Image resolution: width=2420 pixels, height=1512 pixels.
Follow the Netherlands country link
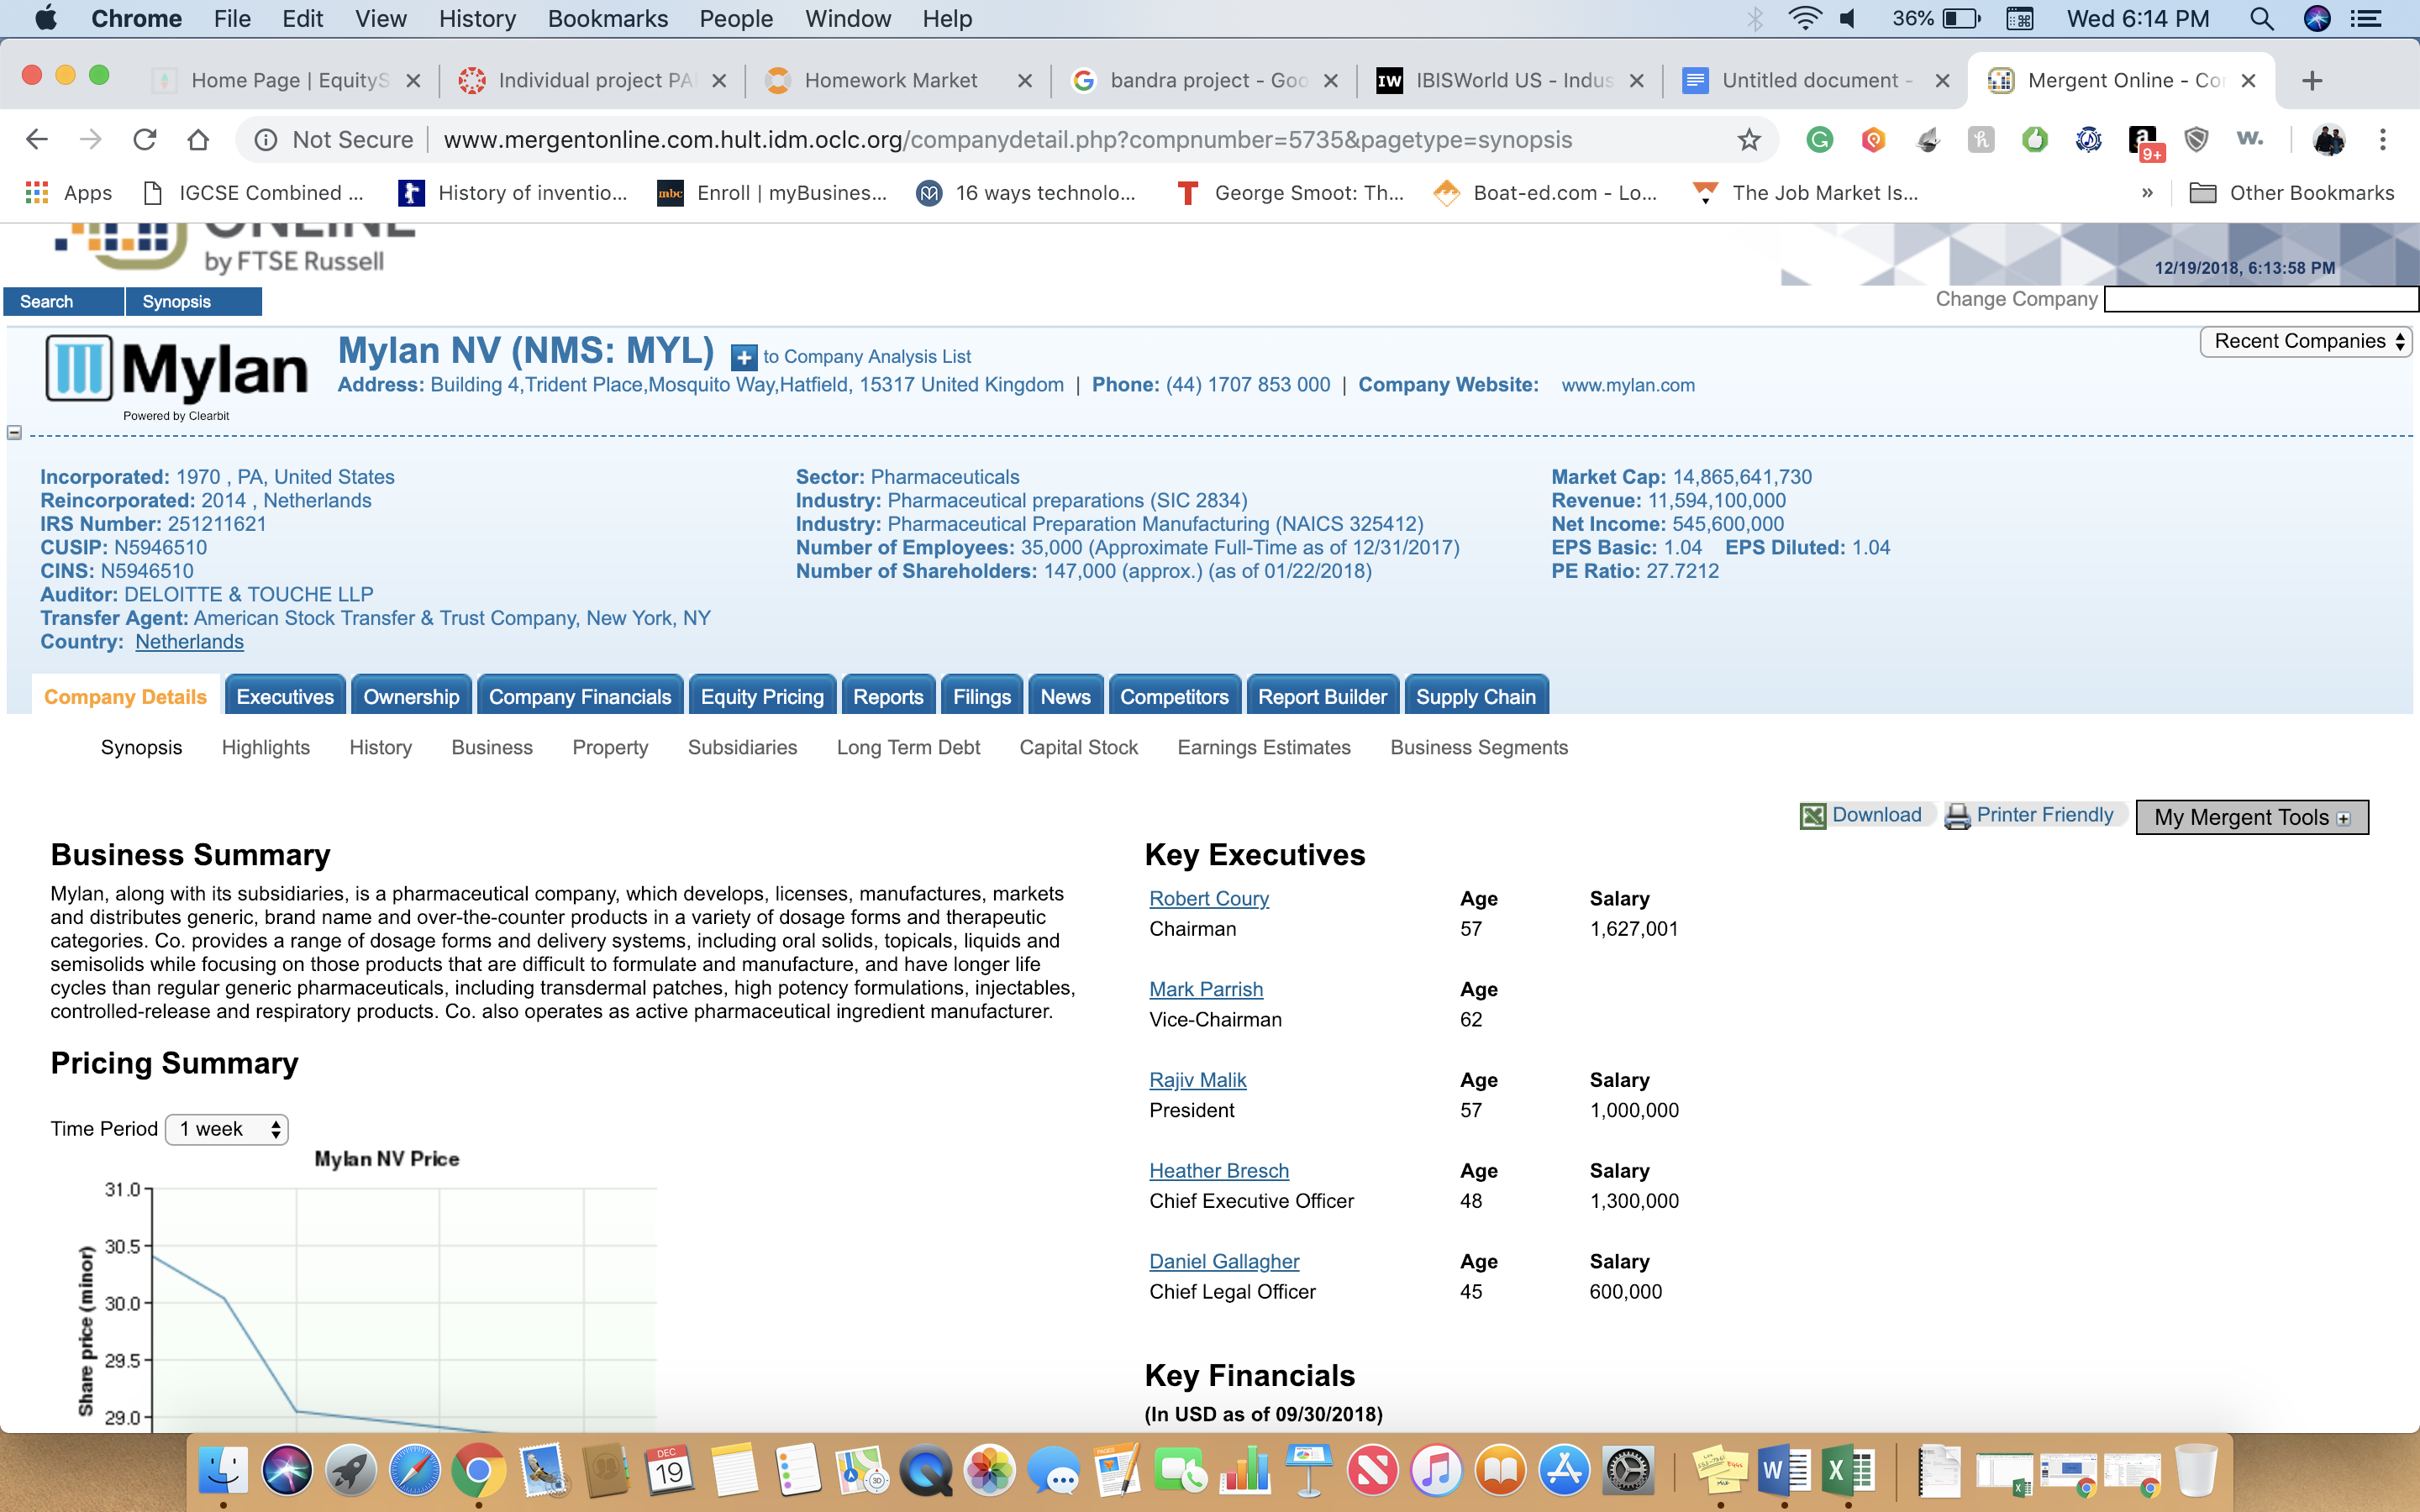[x=189, y=642]
